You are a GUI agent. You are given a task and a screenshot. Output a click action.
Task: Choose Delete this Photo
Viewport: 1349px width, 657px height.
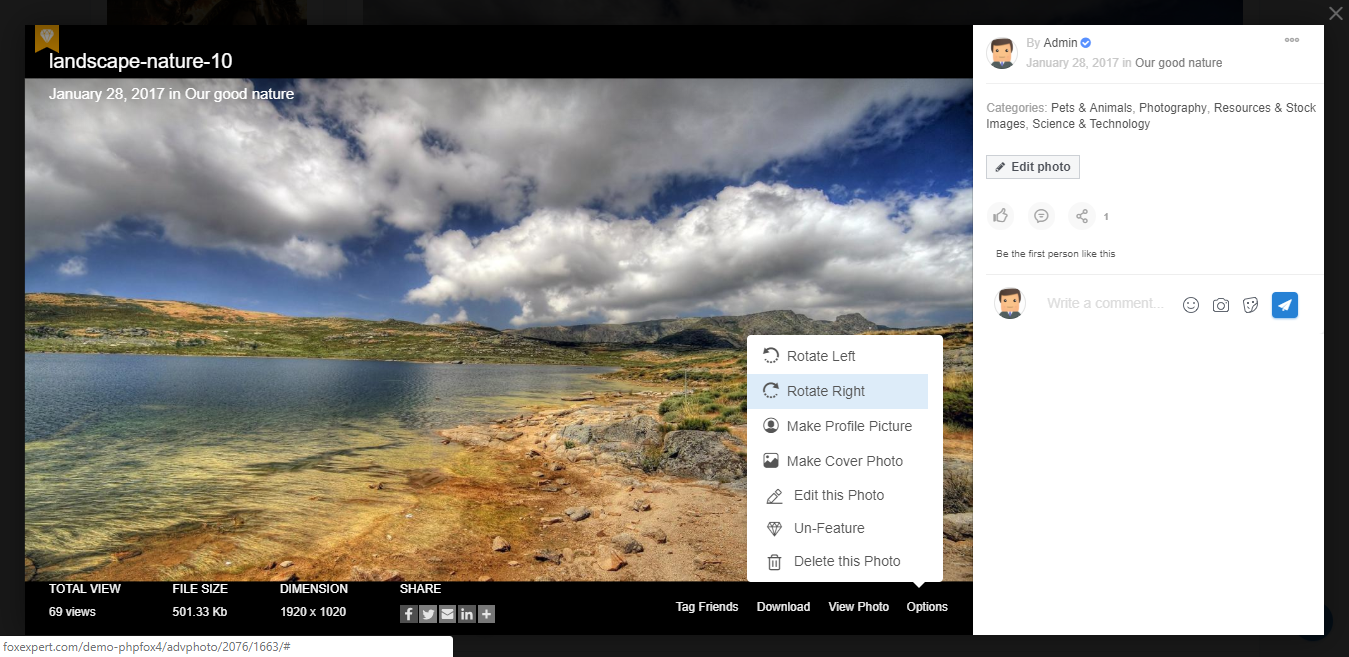(x=837, y=561)
